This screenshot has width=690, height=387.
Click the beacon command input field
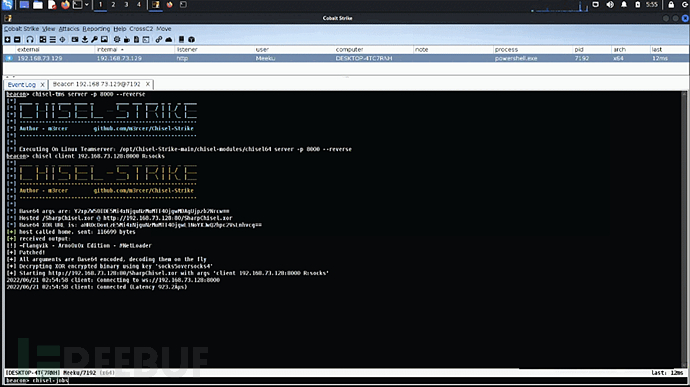click(345, 380)
